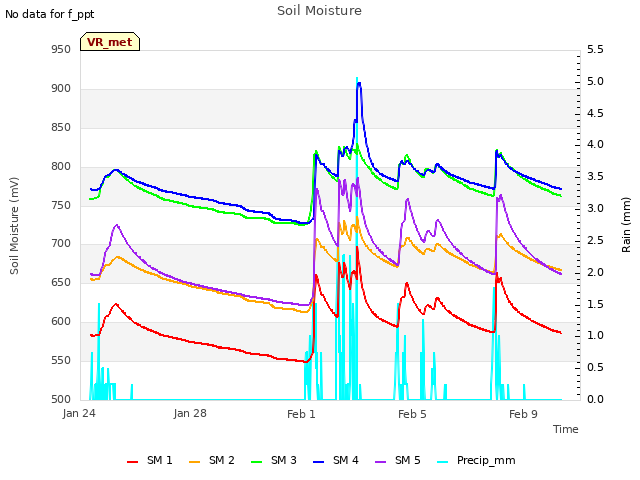Click the Feb 9 x-axis tick label

[x=523, y=414]
